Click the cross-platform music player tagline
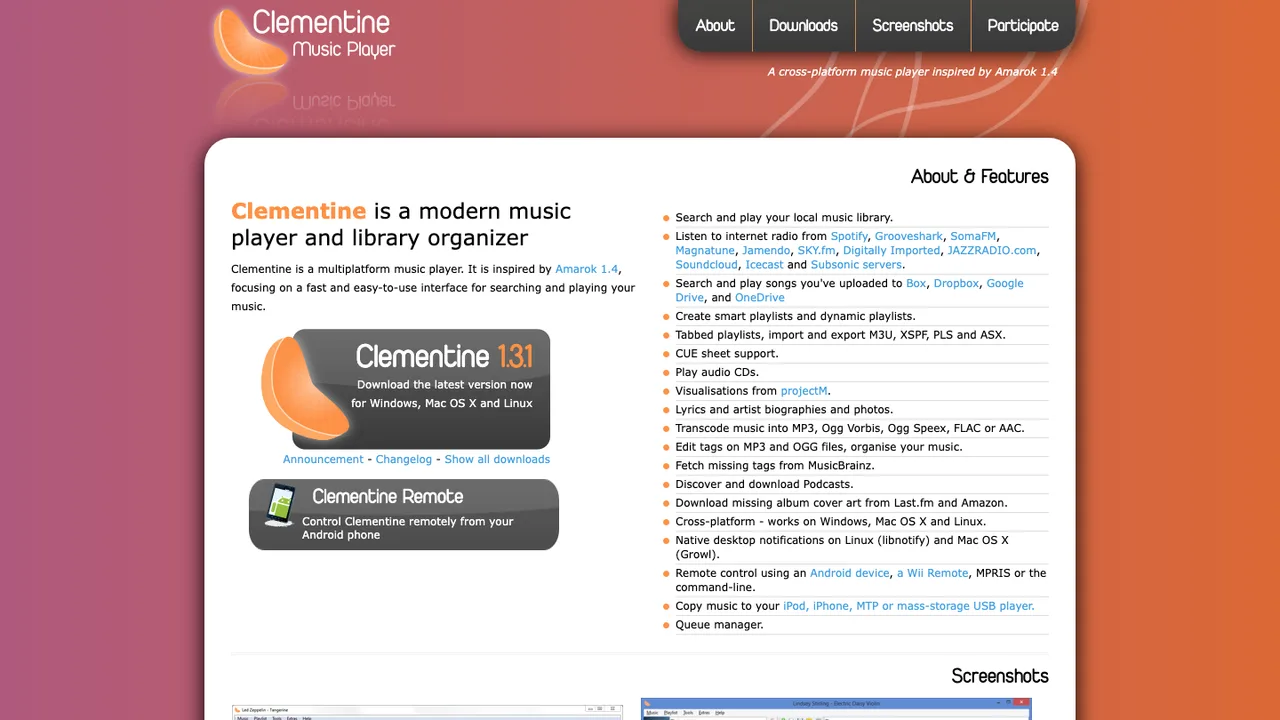 (912, 72)
